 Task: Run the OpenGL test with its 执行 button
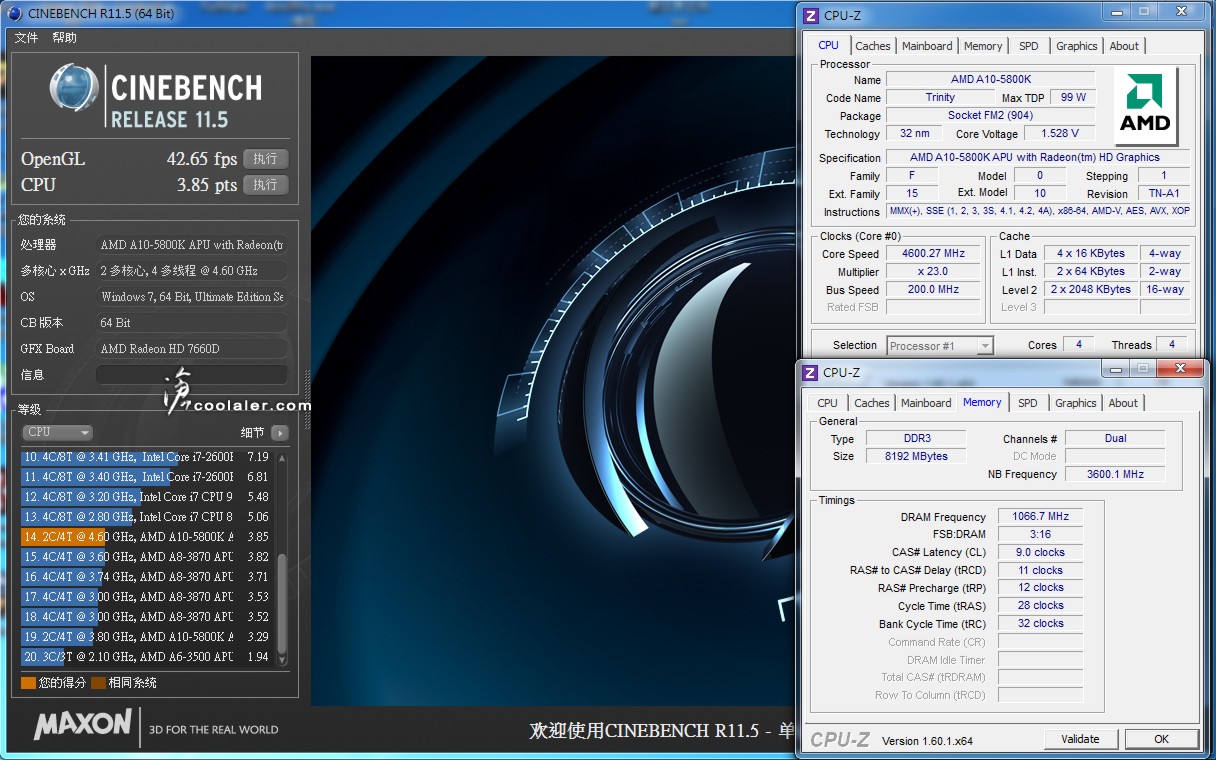[265, 159]
